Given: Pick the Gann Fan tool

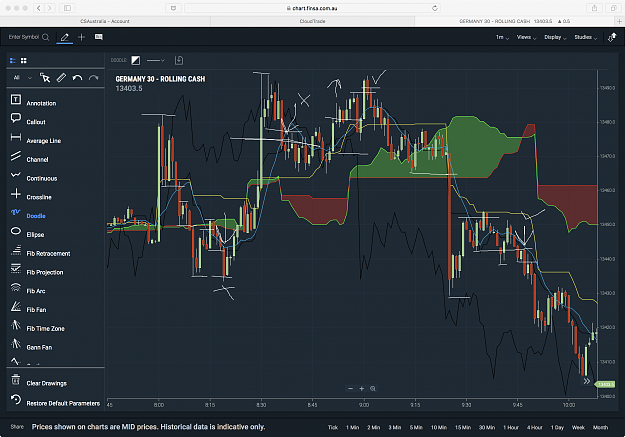Looking at the screenshot, I should [31, 346].
